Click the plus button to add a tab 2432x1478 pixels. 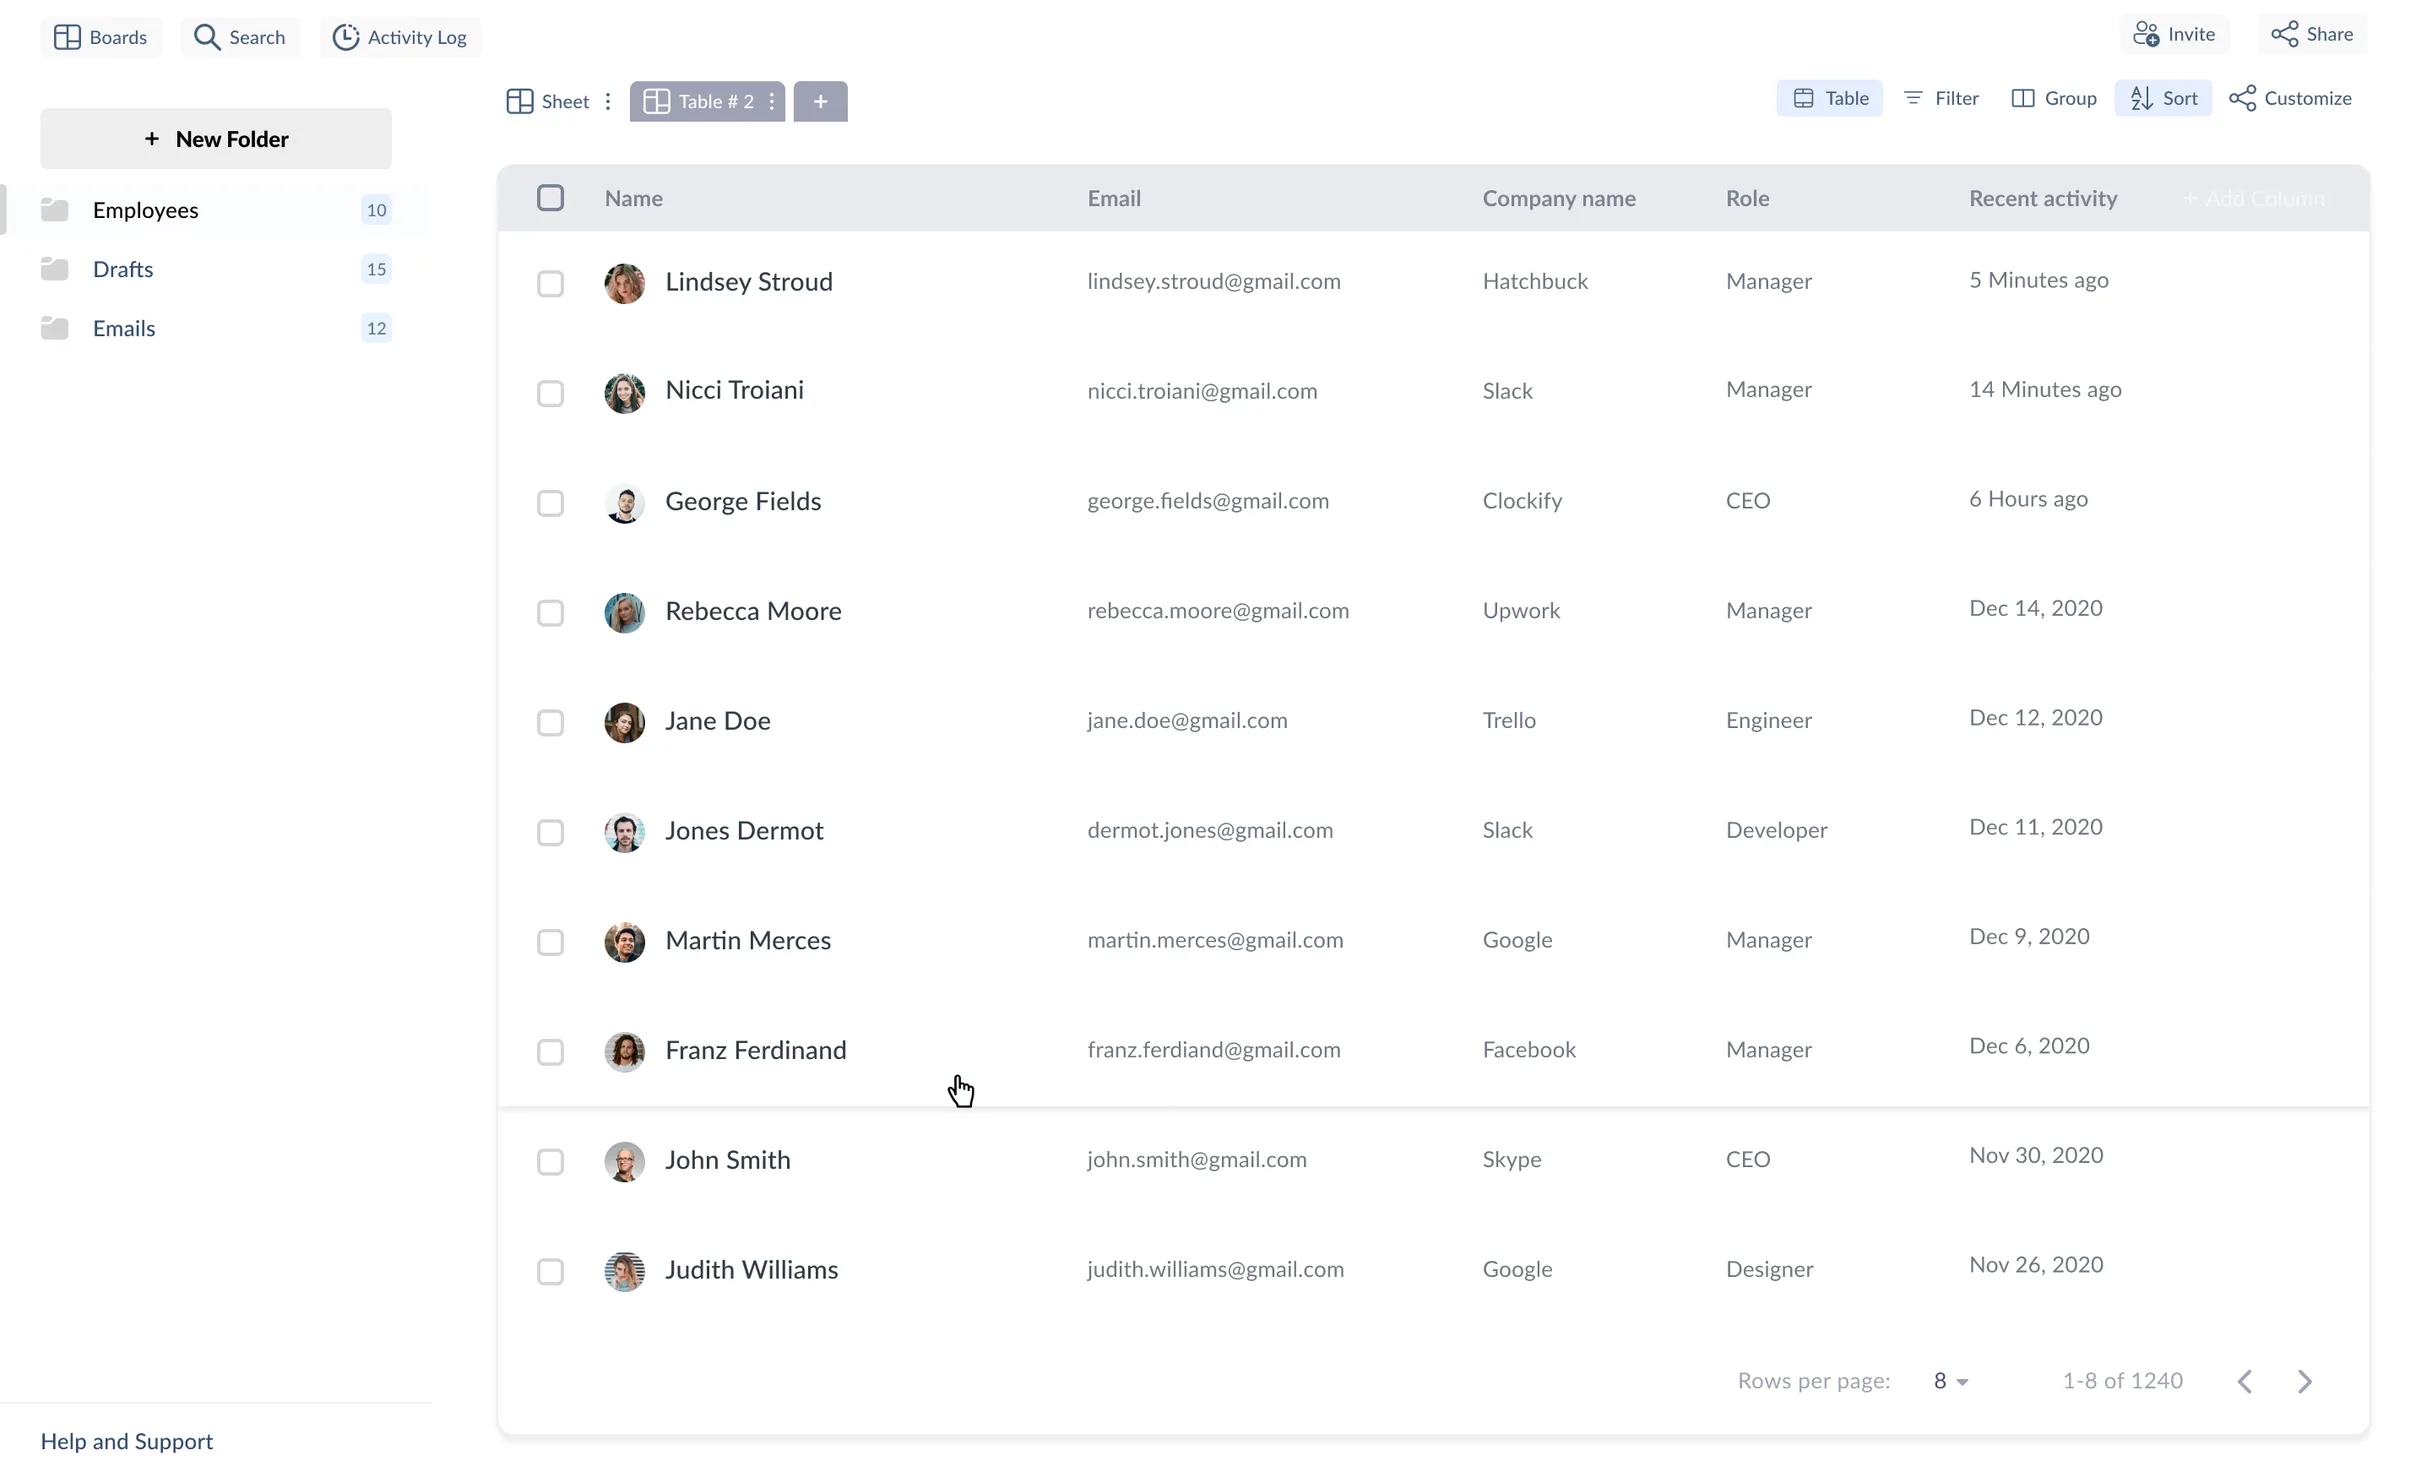(x=820, y=101)
